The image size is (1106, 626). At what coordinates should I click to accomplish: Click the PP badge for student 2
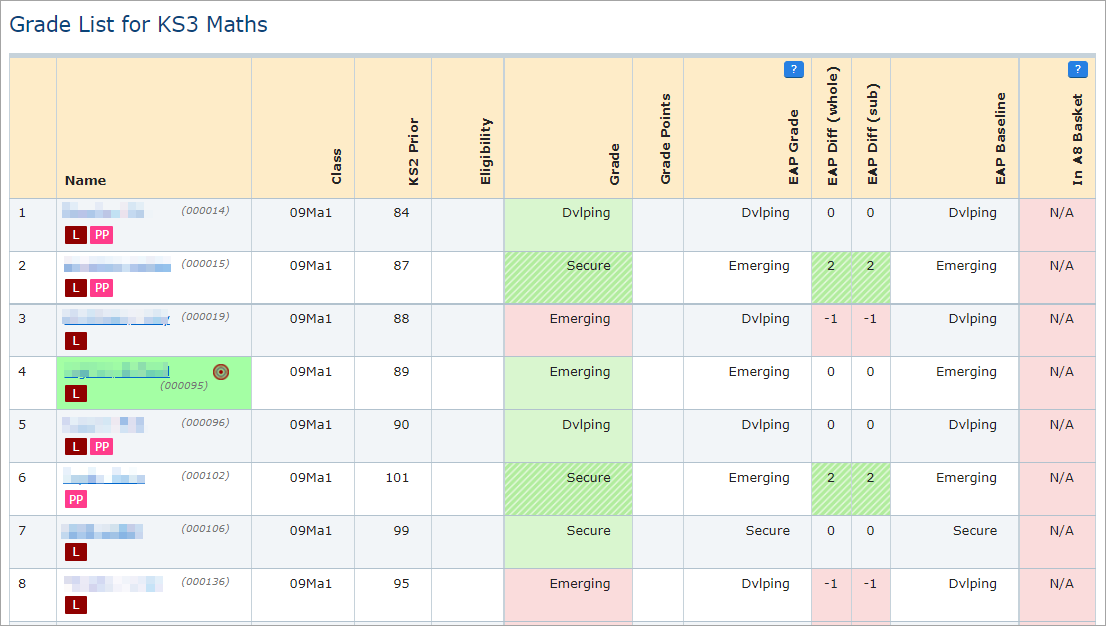pyautogui.click(x=101, y=288)
